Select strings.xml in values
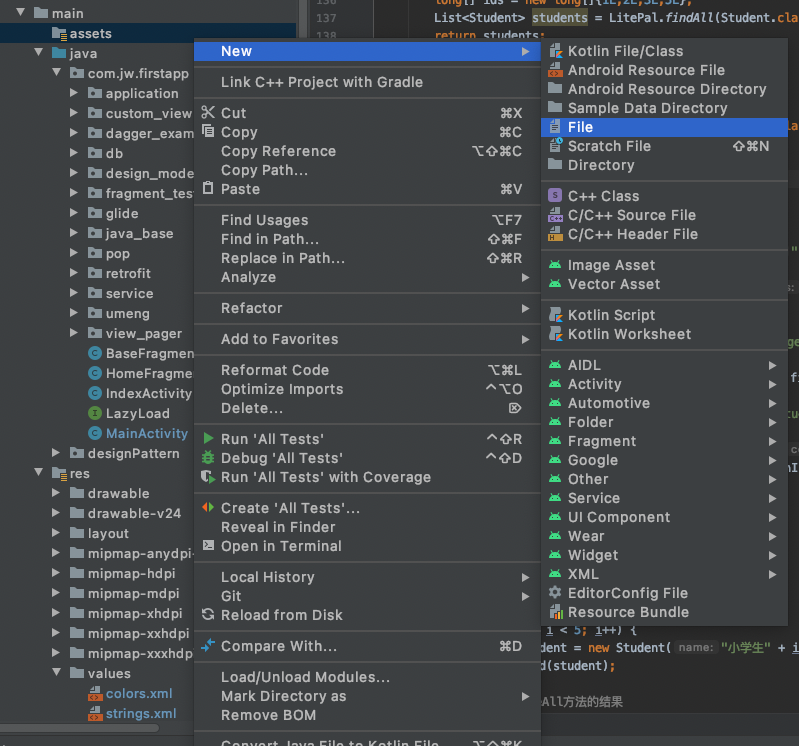This screenshot has width=799, height=746. 141,713
